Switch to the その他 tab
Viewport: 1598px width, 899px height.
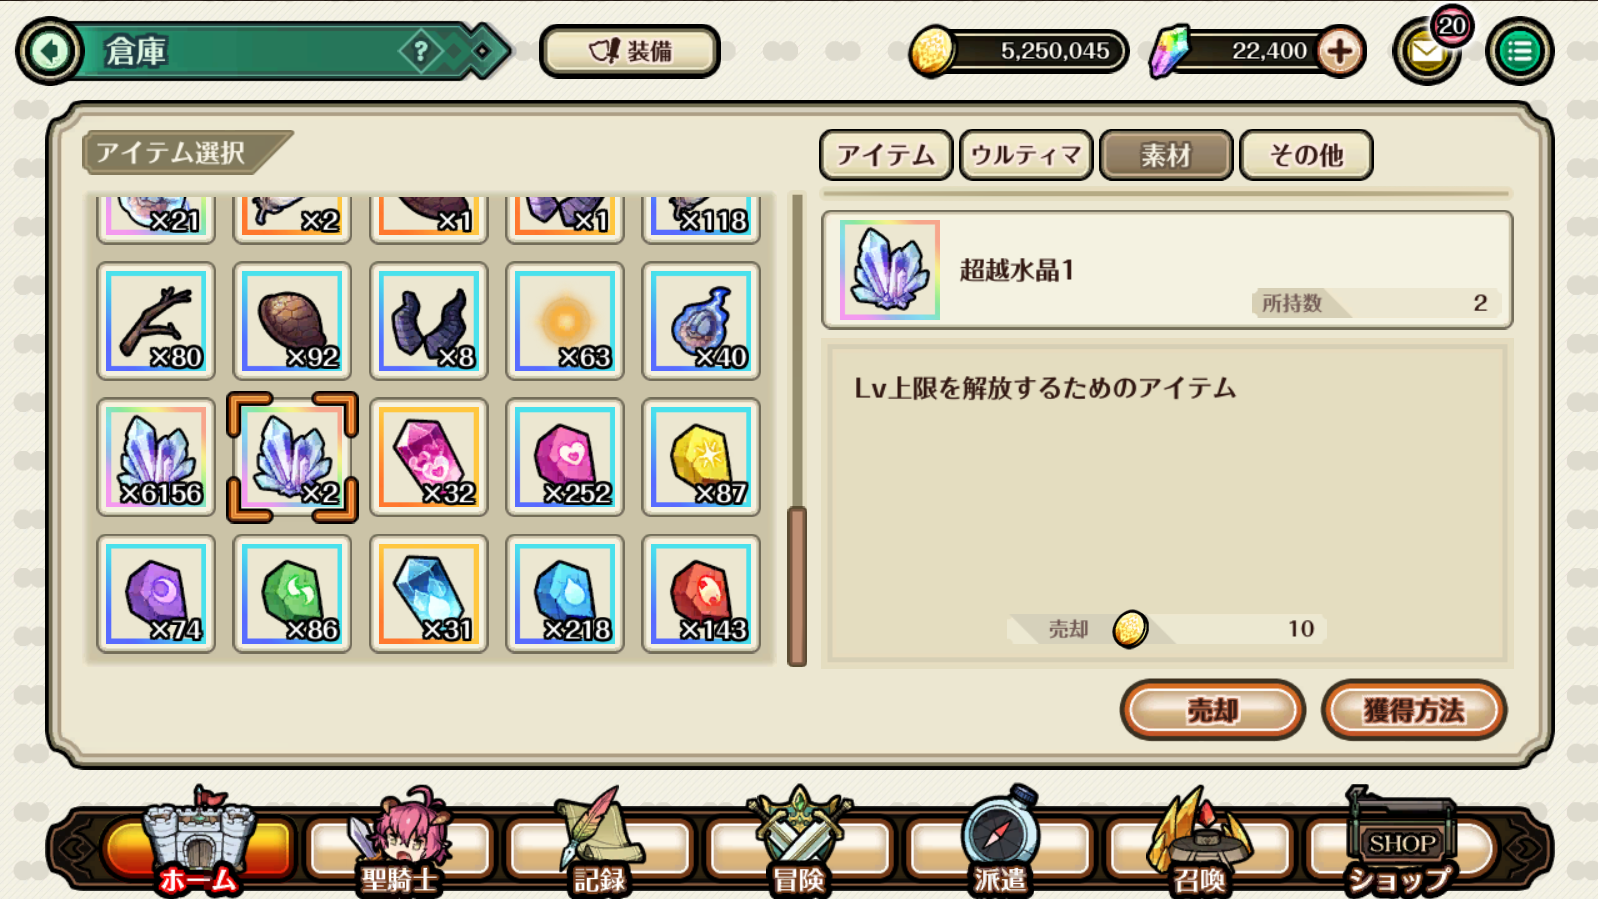(x=1306, y=155)
